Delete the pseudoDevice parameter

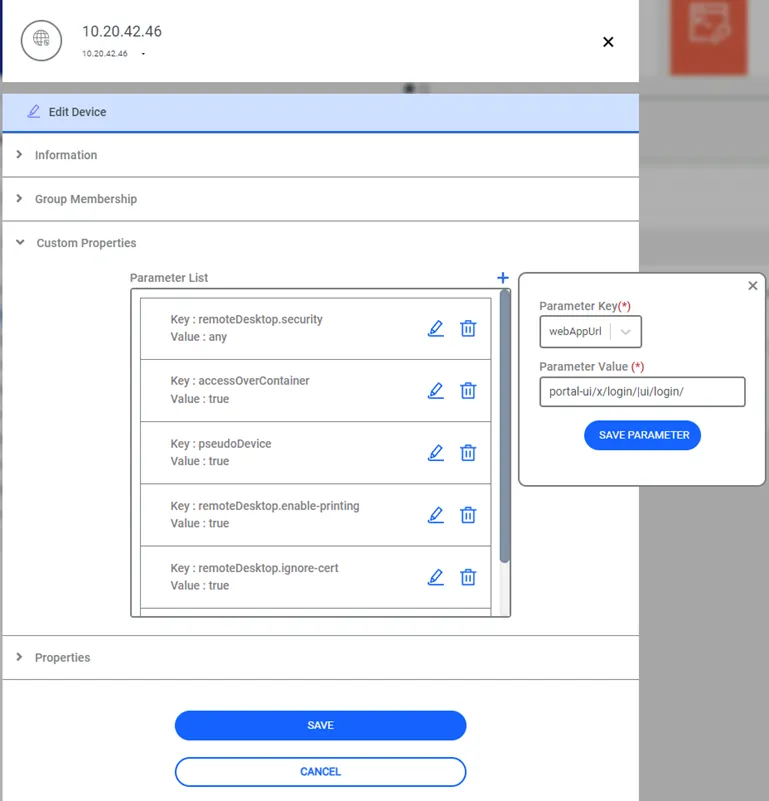[468, 453]
